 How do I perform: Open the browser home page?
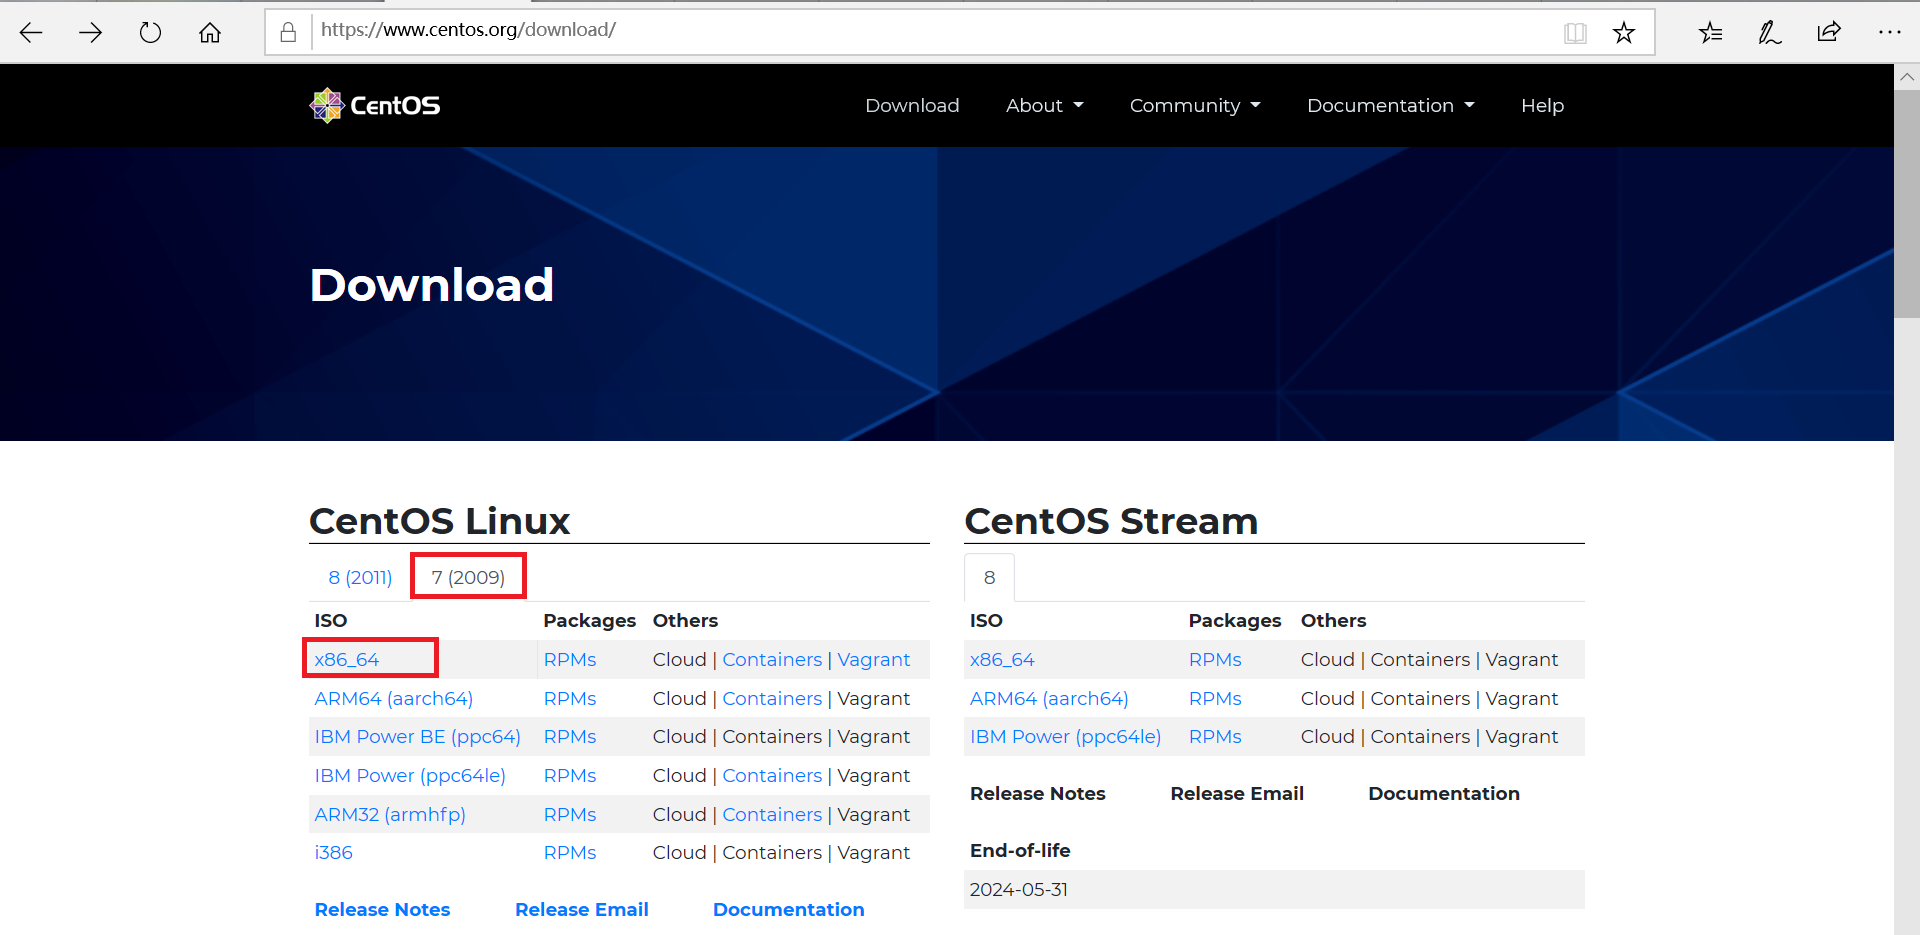coord(210,31)
